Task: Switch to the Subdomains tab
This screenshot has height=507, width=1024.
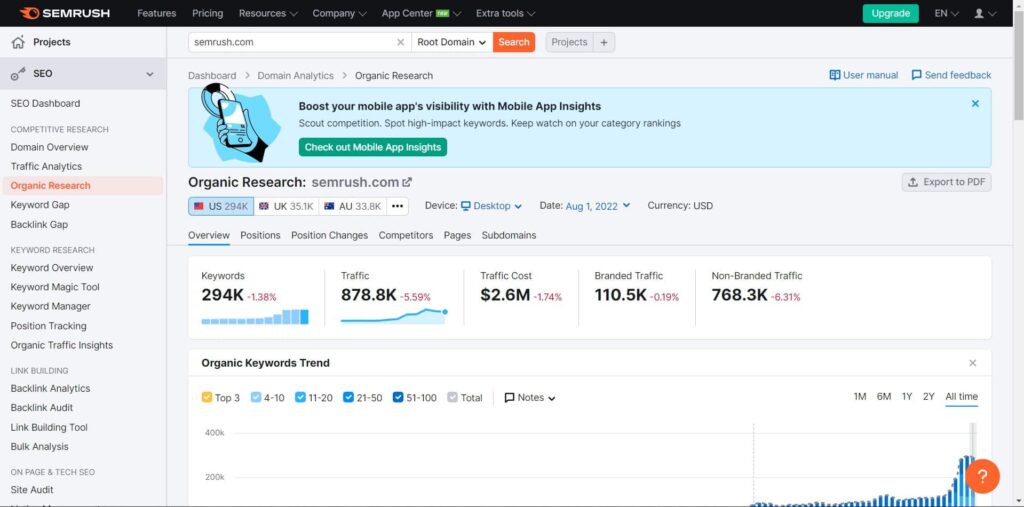Action: (509, 235)
